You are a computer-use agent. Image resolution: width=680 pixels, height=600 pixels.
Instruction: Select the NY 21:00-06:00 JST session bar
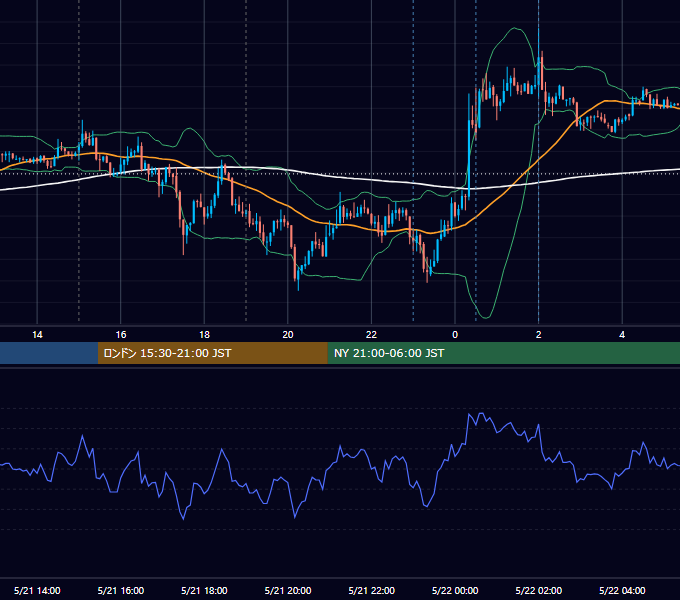503,353
